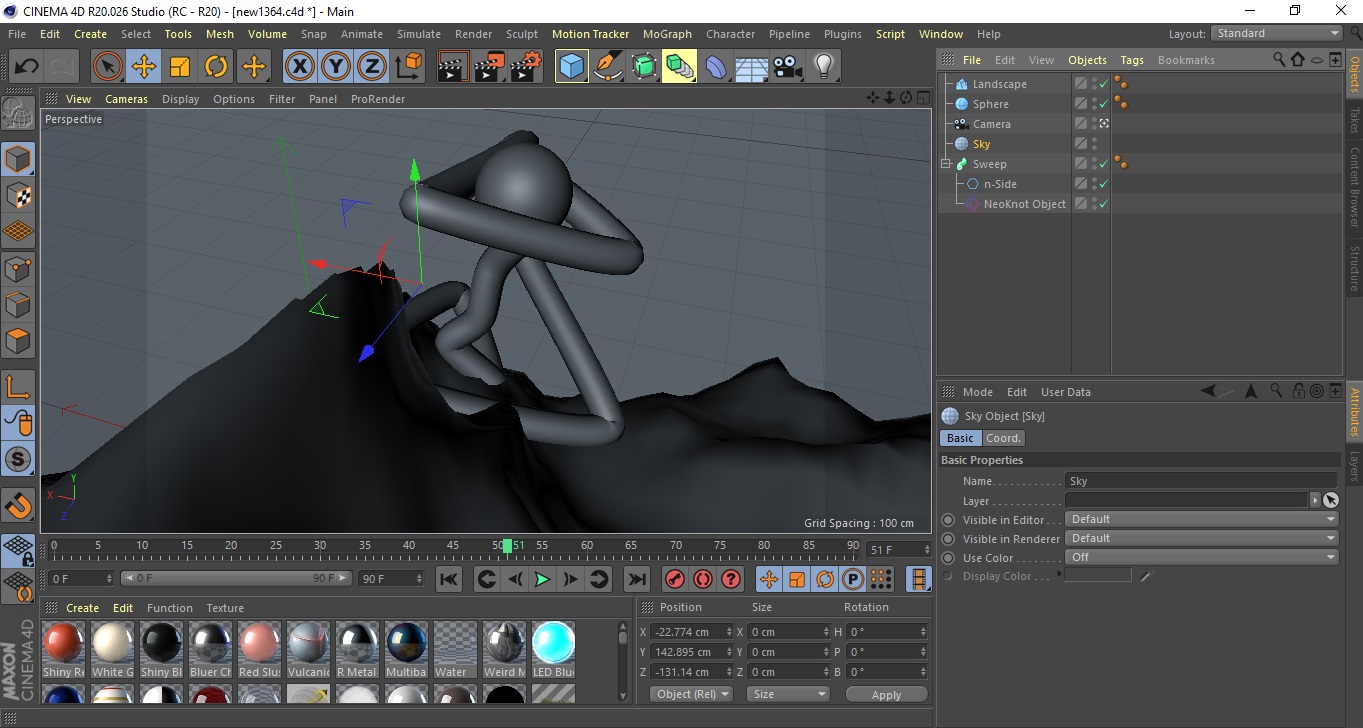Toggle Z axis lock

(371, 67)
